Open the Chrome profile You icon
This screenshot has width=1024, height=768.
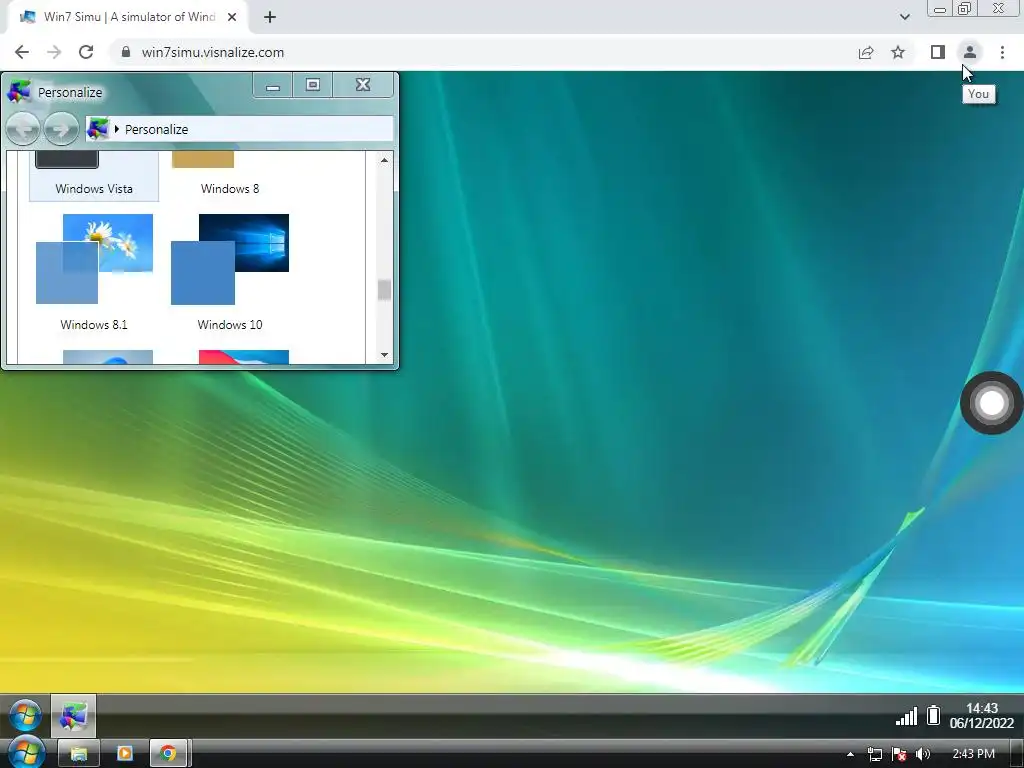tap(970, 52)
